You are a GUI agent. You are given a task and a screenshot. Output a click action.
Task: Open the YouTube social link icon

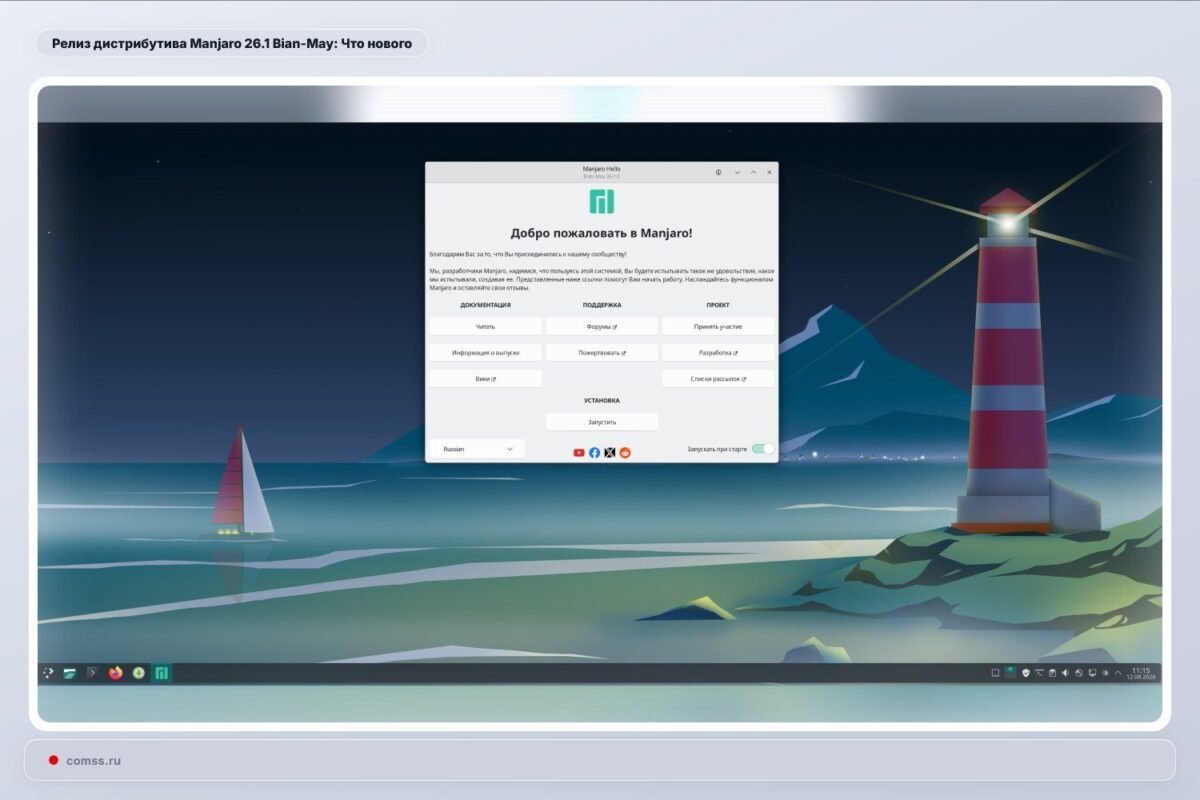tap(579, 453)
